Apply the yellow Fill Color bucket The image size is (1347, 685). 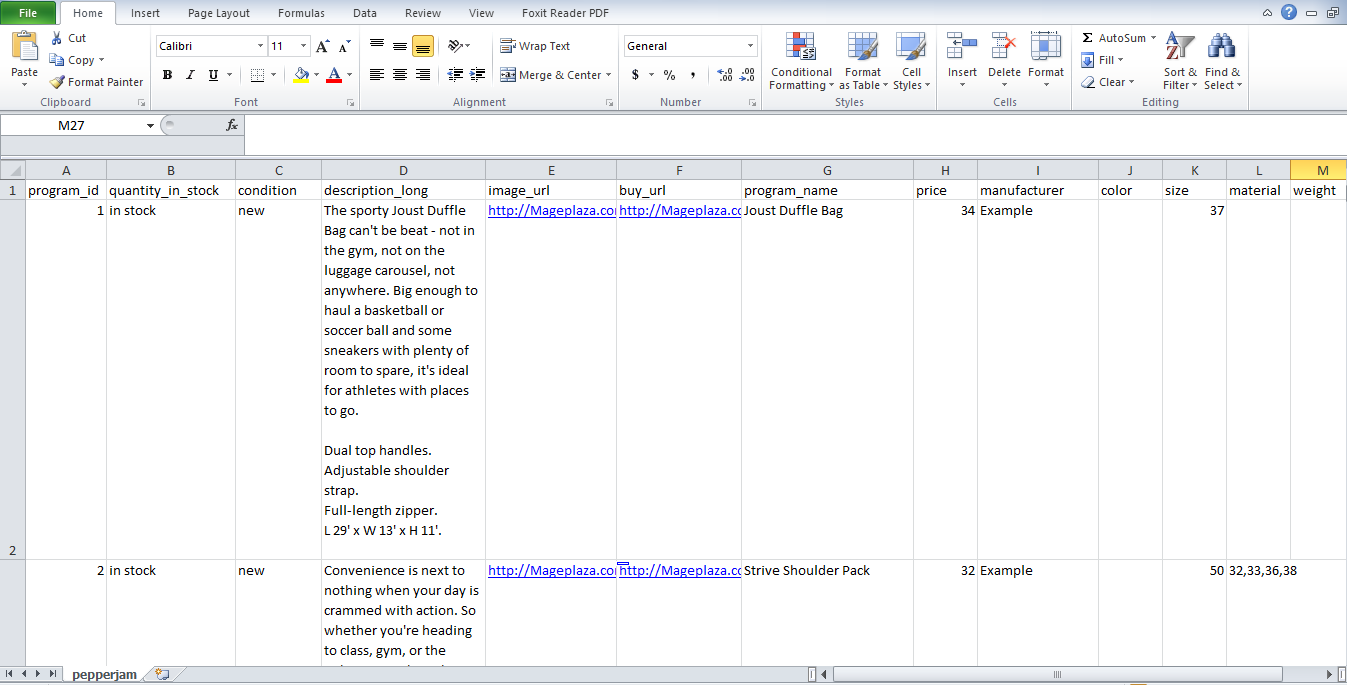pos(302,75)
